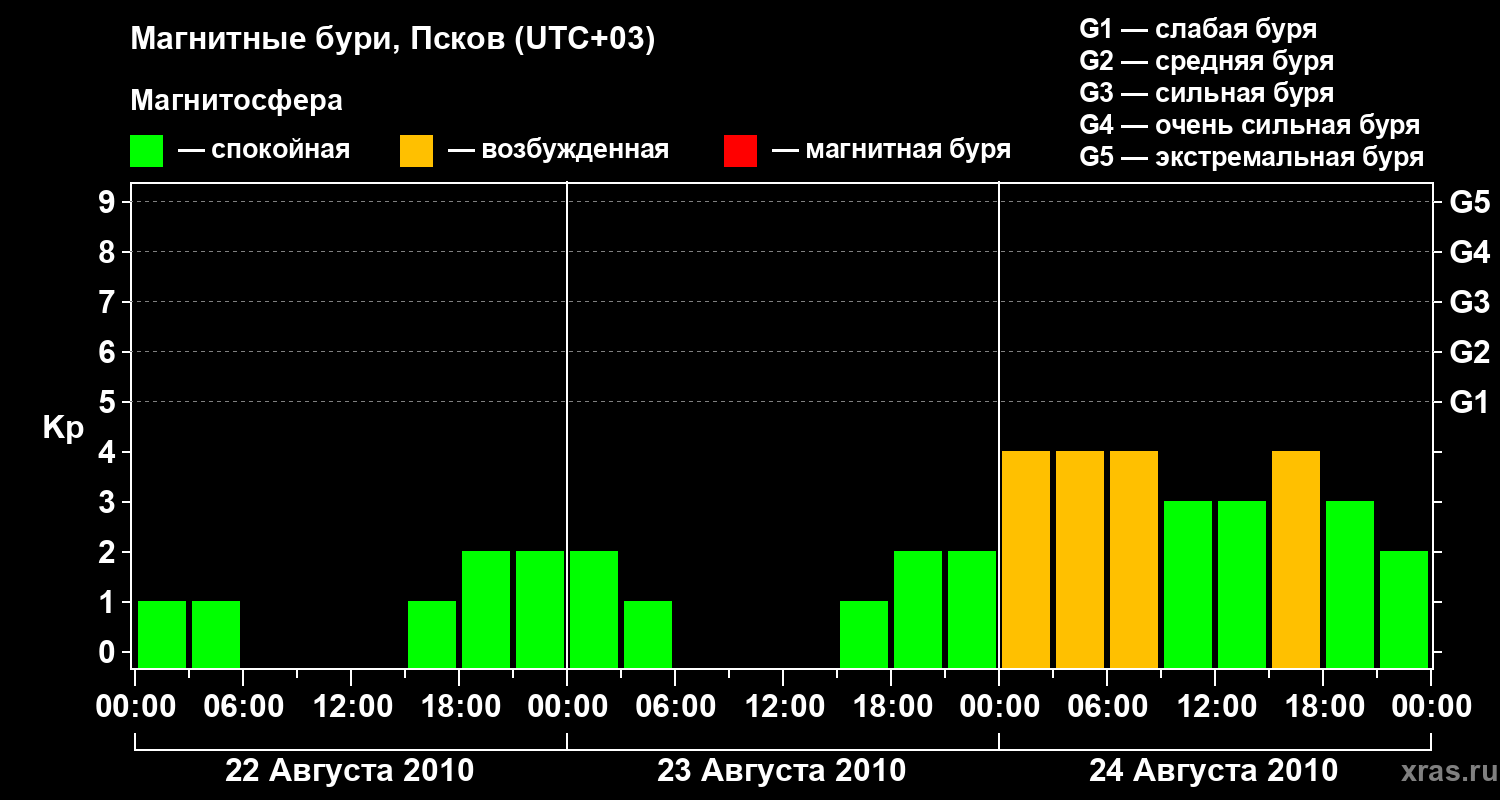Click the right-axis 'G3' storm level label
The height and width of the screenshot is (800, 1500).
pyautogui.click(x=1469, y=302)
